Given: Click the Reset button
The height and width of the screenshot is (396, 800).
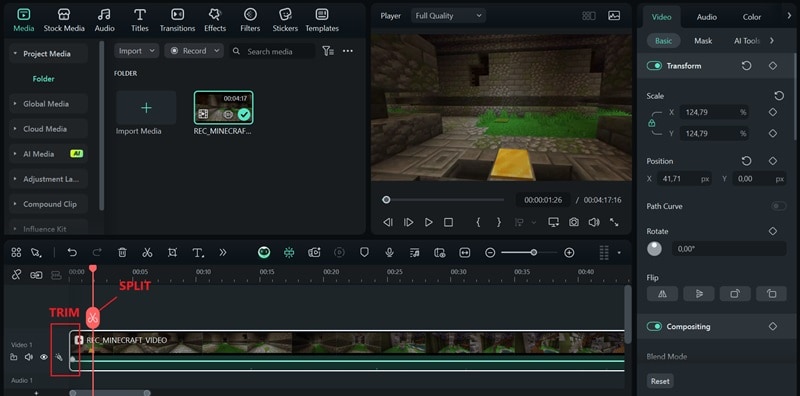Looking at the screenshot, I should (660, 381).
